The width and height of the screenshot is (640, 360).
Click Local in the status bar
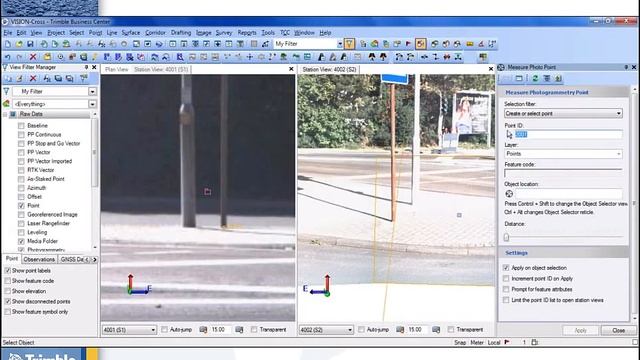[x=494, y=342]
